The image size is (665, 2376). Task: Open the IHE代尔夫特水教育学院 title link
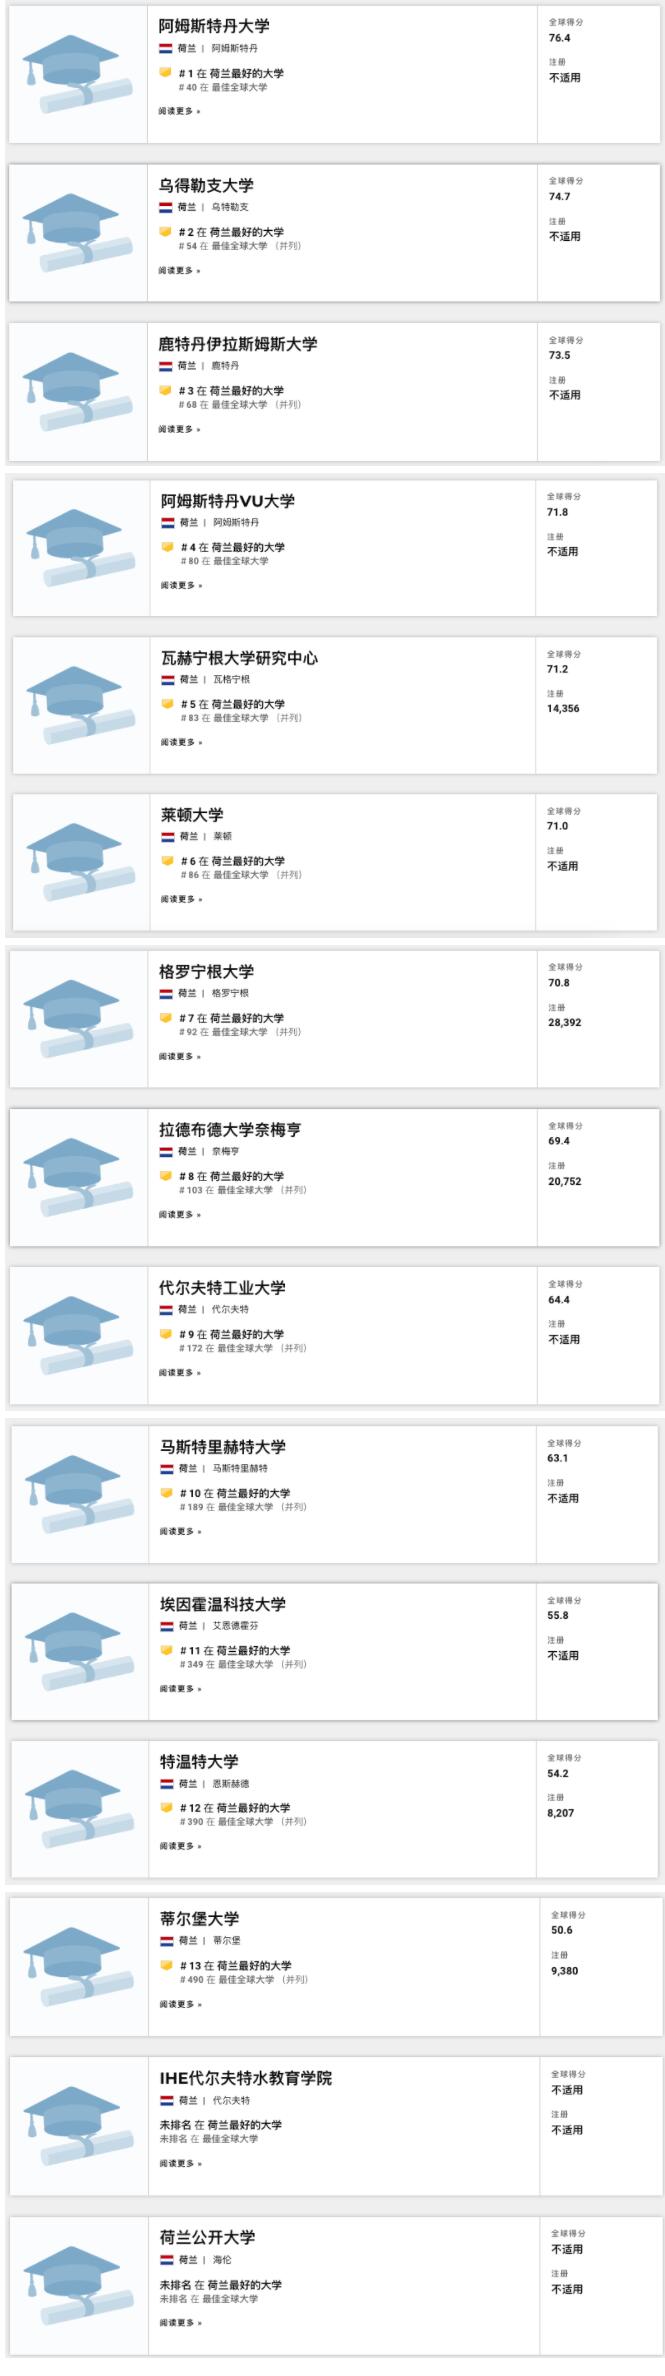tap(245, 2078)
